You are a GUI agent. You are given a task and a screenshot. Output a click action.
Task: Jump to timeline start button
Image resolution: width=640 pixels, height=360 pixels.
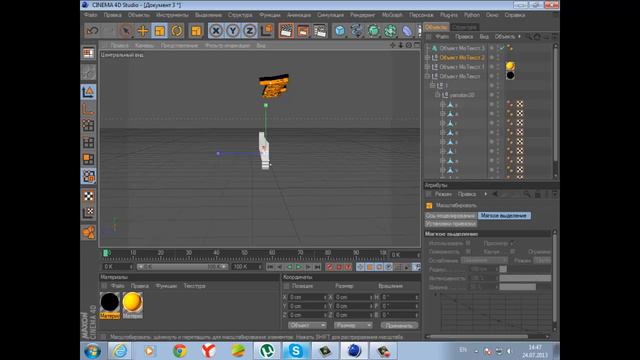(x=270, y=267)
